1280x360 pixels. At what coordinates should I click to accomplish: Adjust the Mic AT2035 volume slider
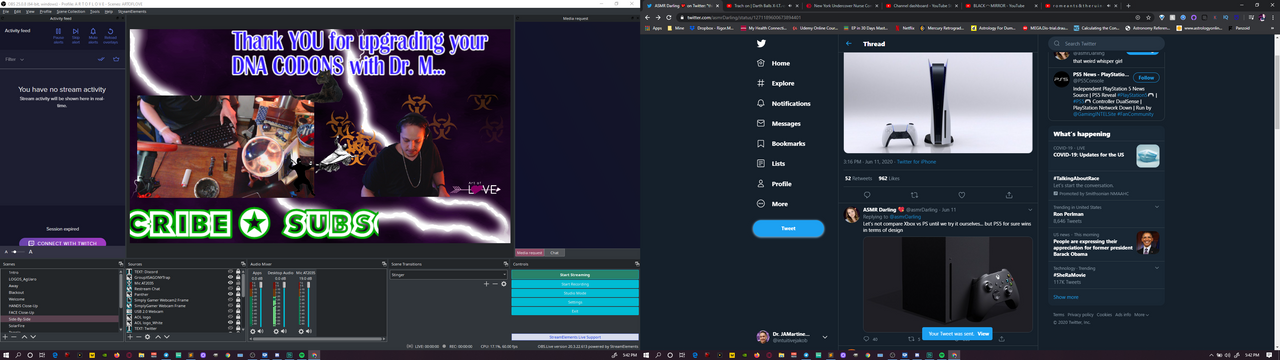tap(308, 304)
